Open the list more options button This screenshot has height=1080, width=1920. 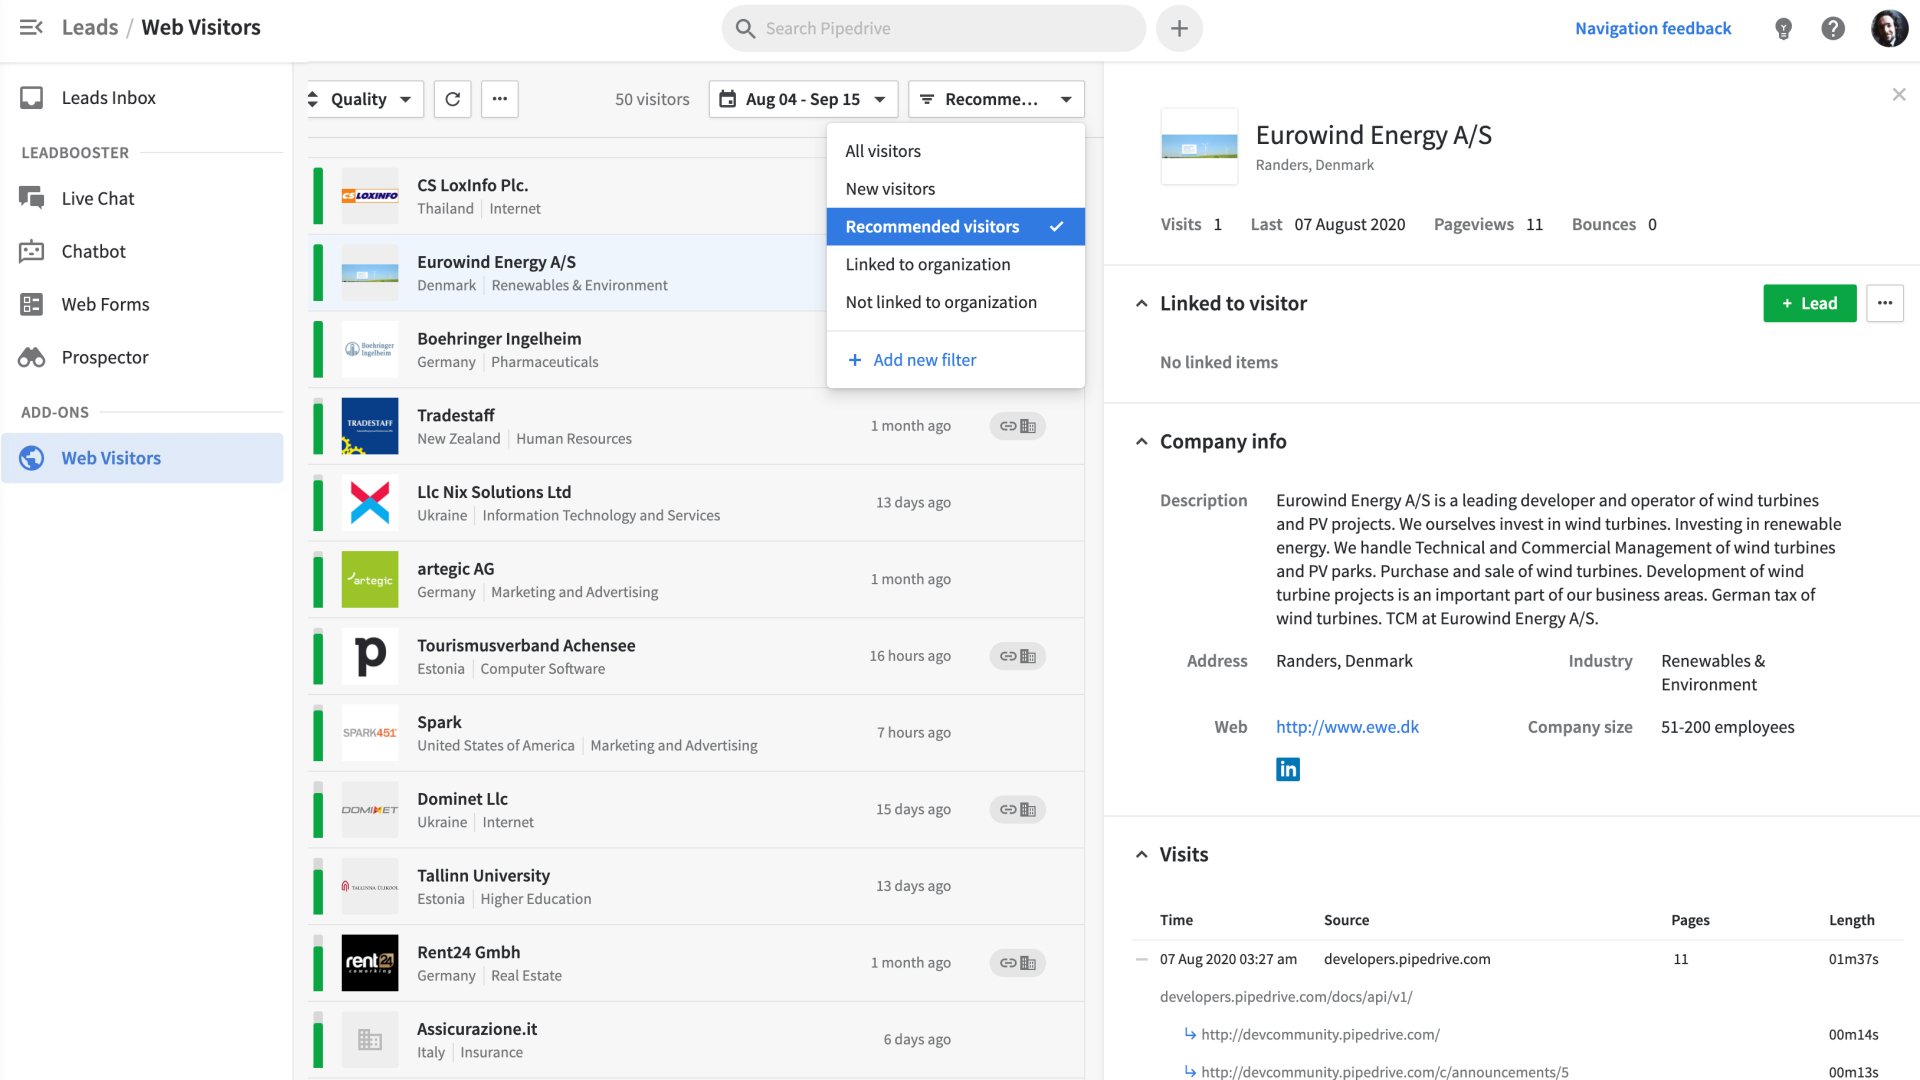pos(500,99)
